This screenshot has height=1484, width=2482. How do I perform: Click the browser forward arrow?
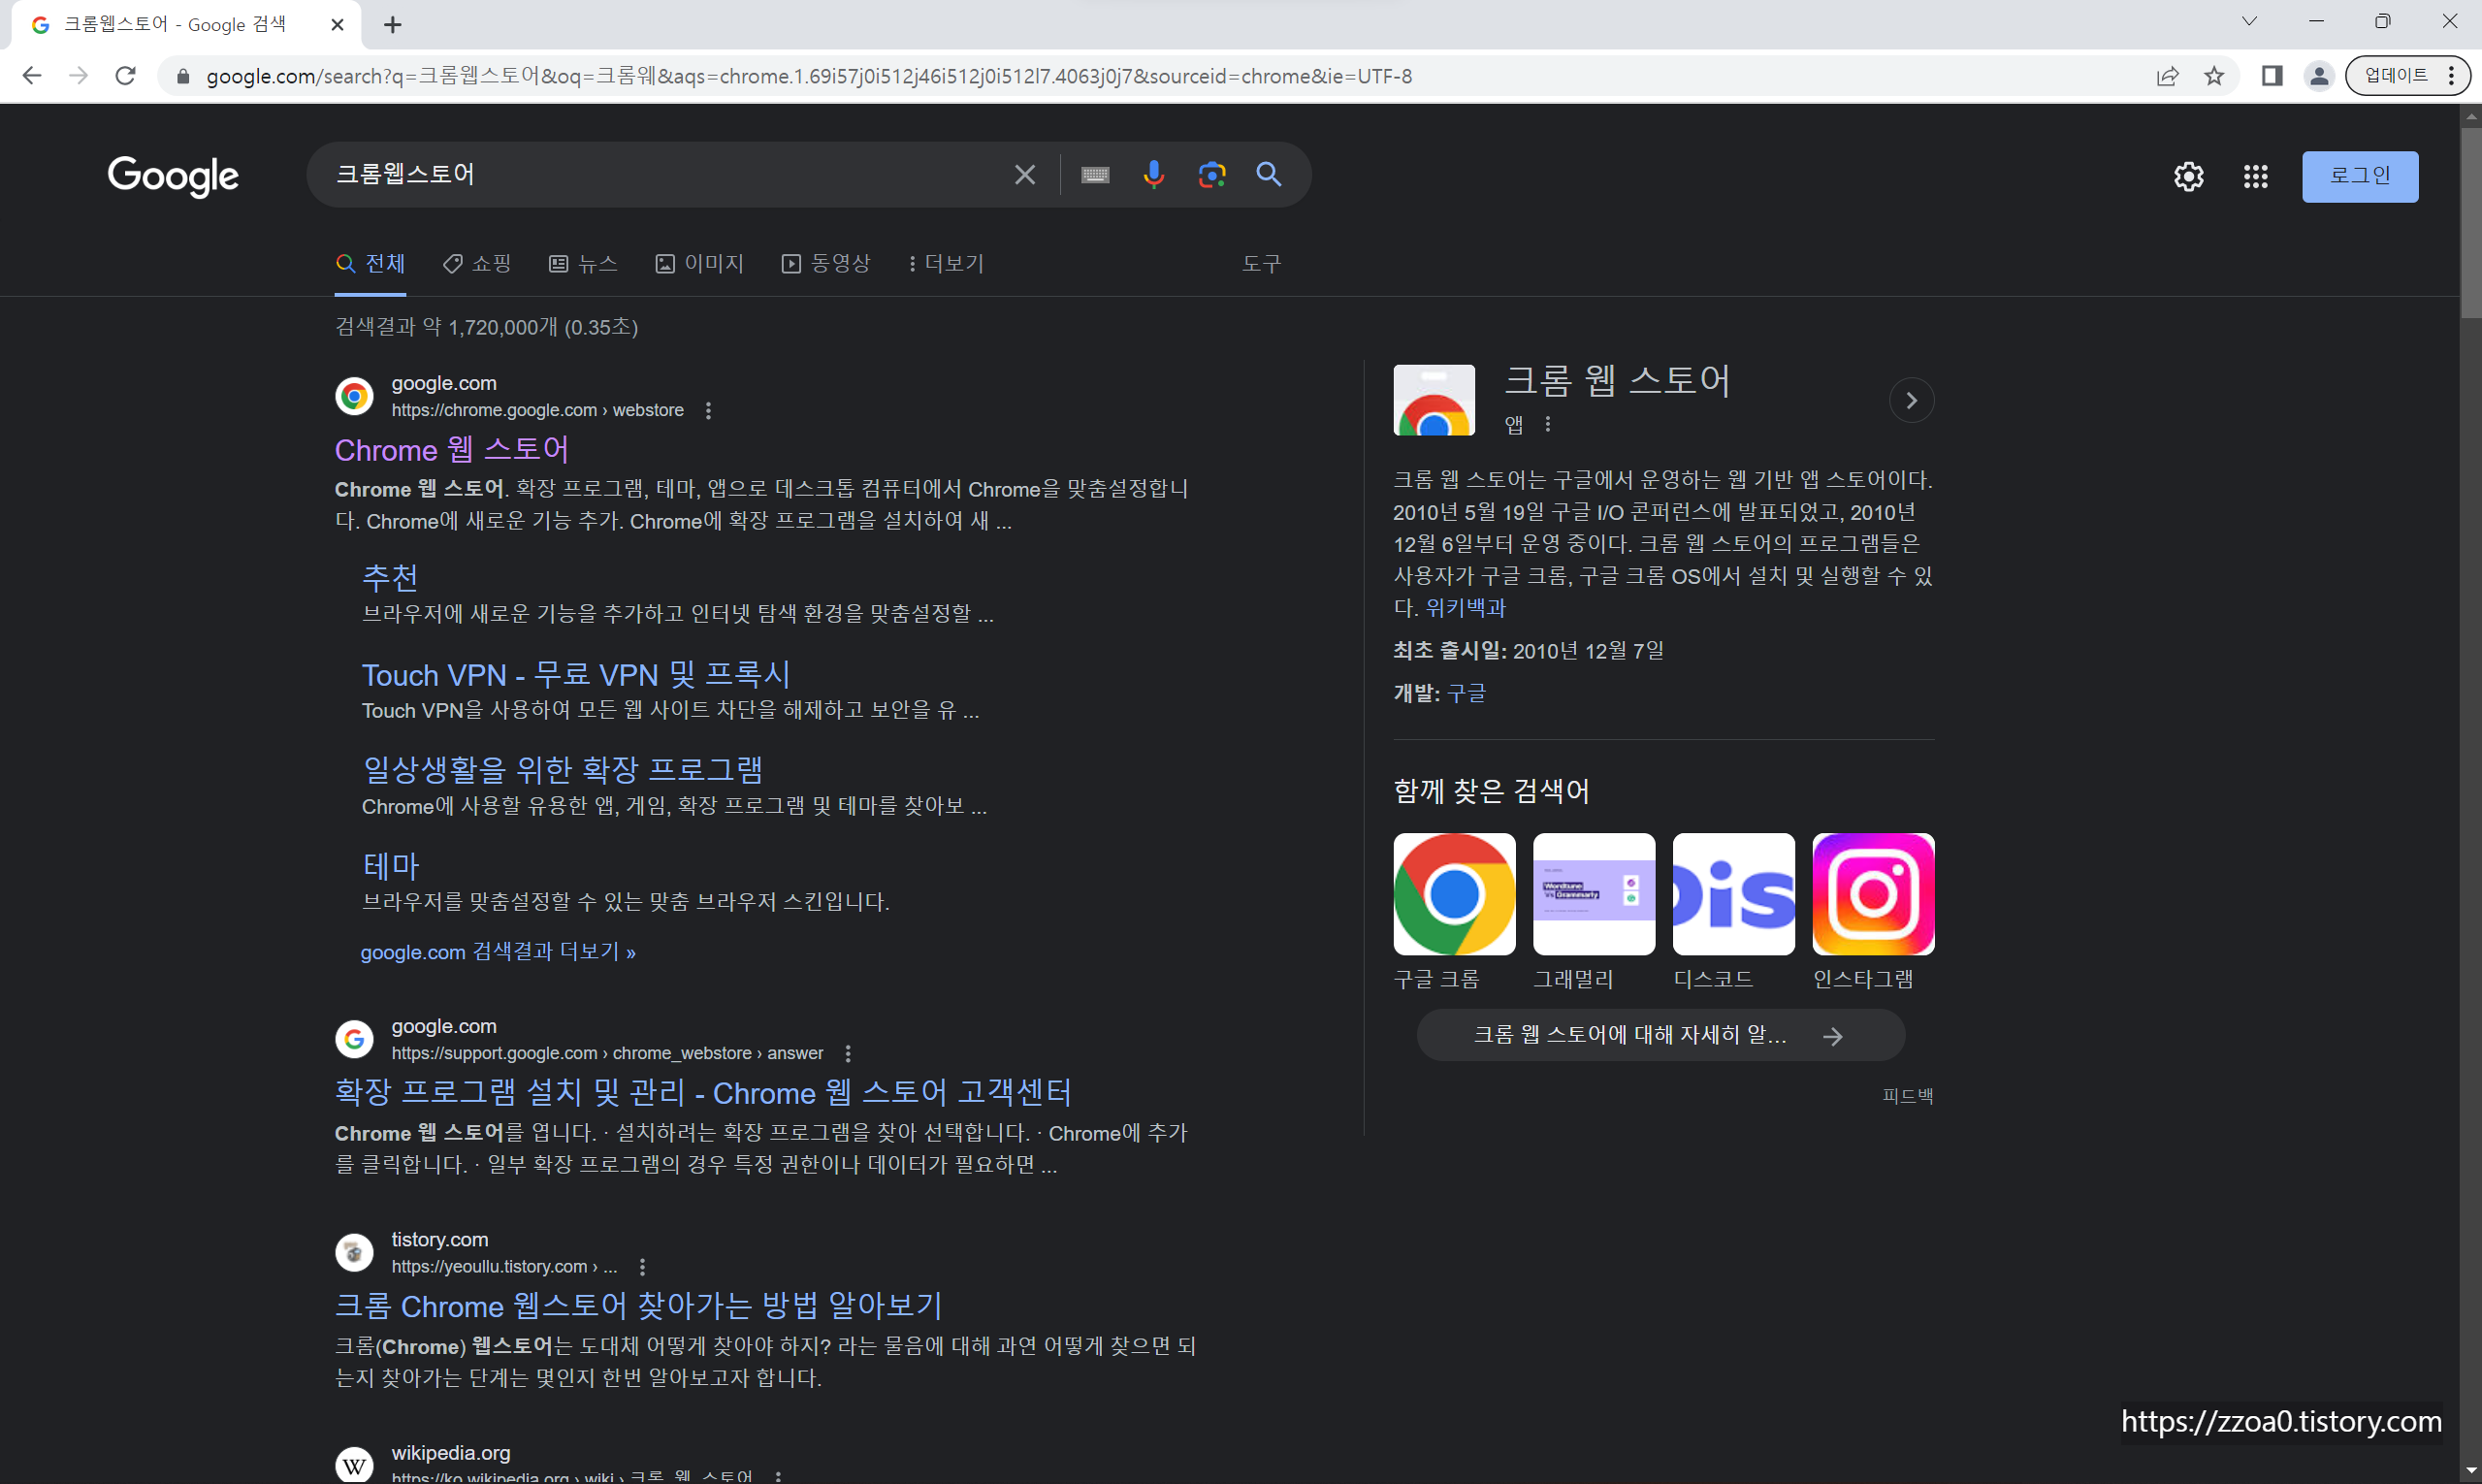(x=79, y=76)
